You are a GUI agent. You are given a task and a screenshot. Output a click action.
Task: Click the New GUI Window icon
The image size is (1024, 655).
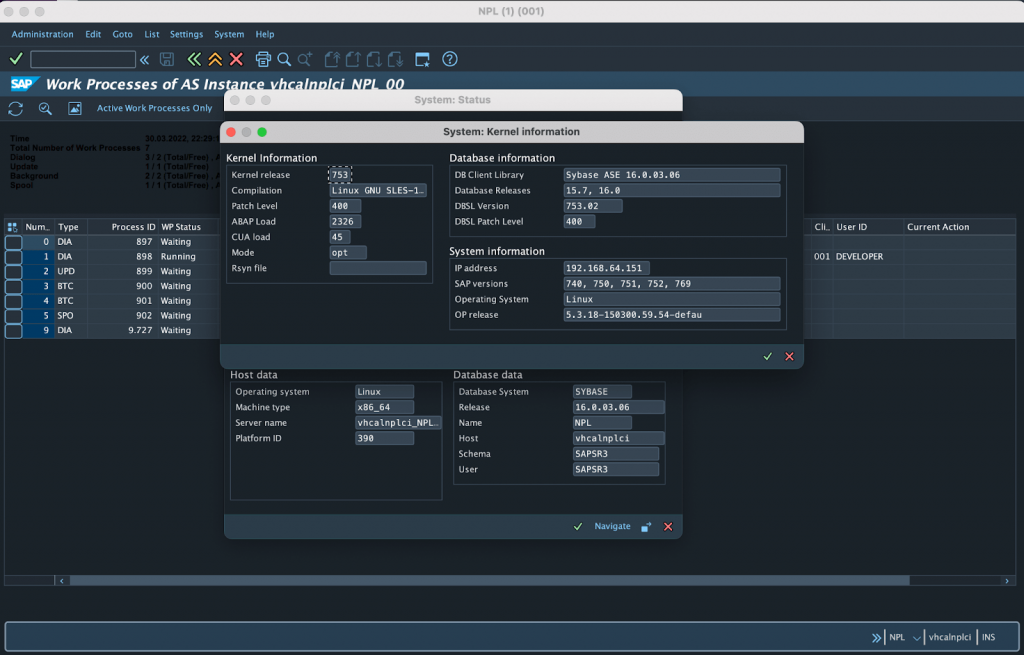[x=423, y=59]
